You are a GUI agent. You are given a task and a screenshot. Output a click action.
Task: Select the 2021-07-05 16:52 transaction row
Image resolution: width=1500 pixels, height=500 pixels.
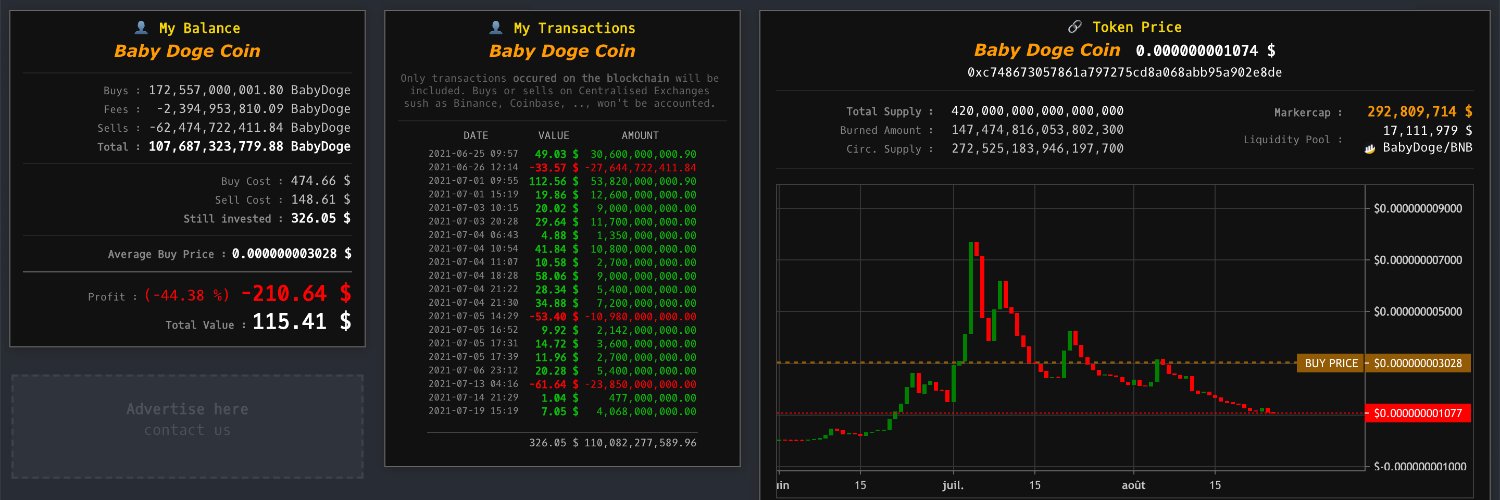pos(562,329)
